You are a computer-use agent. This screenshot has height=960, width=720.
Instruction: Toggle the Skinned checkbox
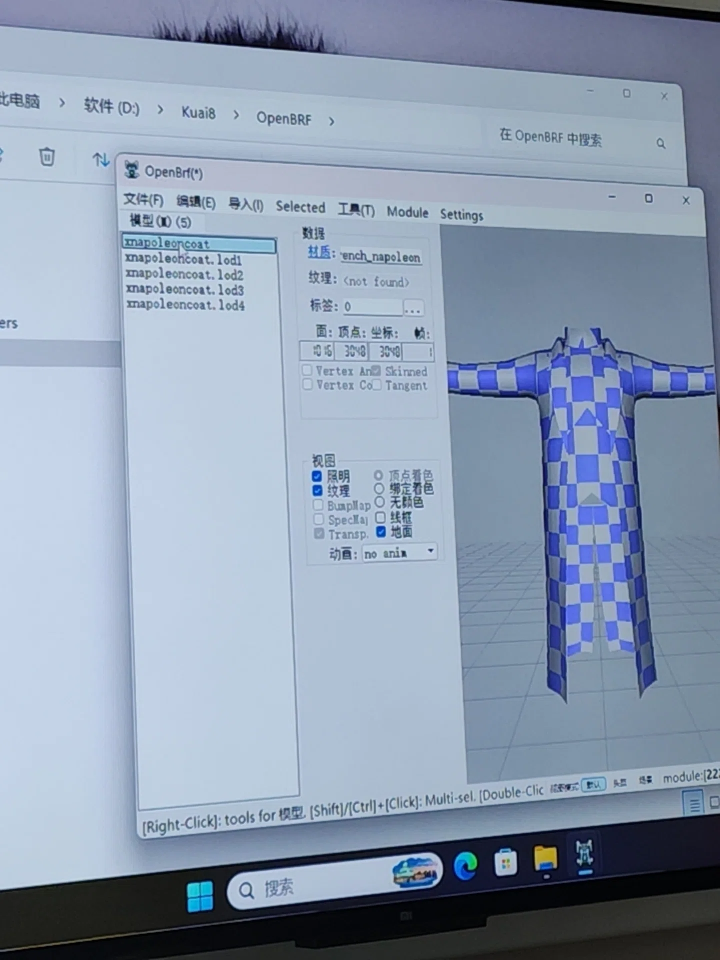[x=376, y=370]
